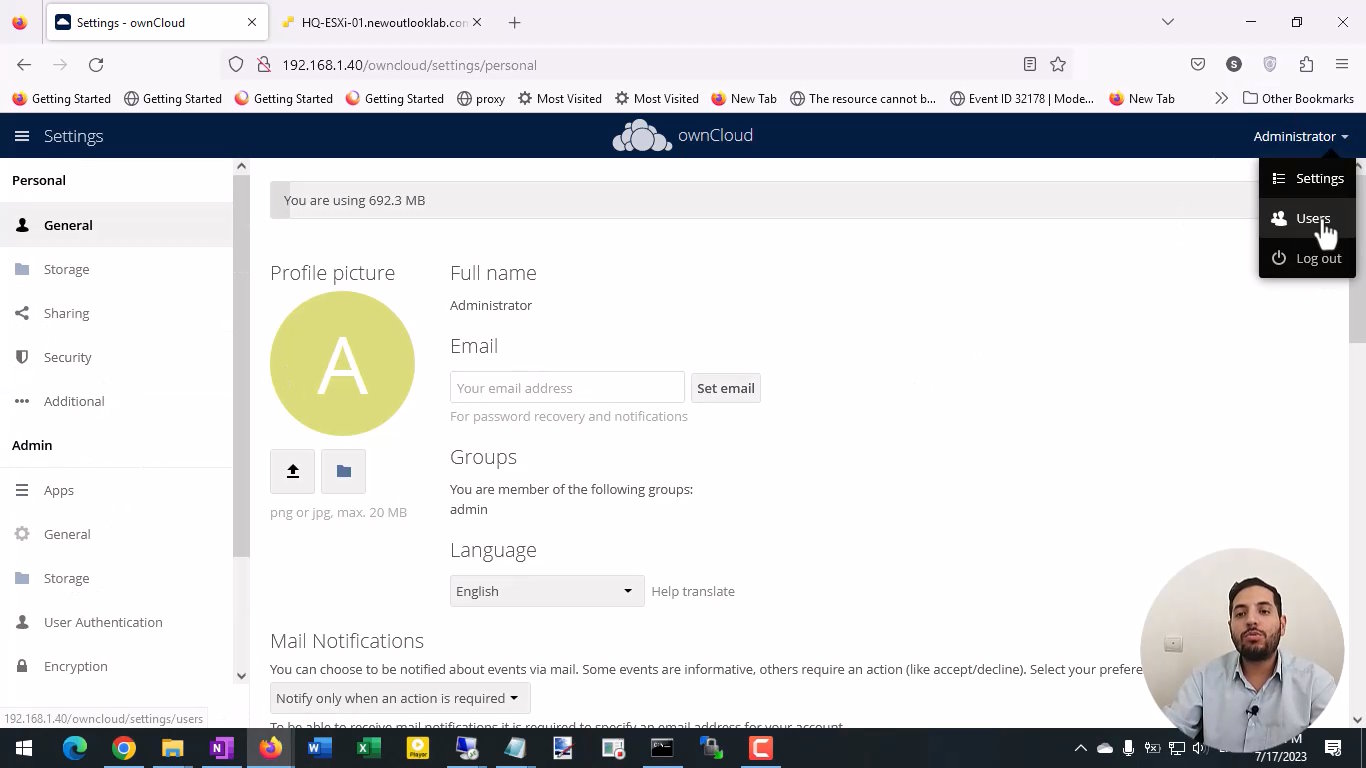The image size is (1366, 768).
Task: Click the sidebar scrollbar down arrow
Action: 241,676
